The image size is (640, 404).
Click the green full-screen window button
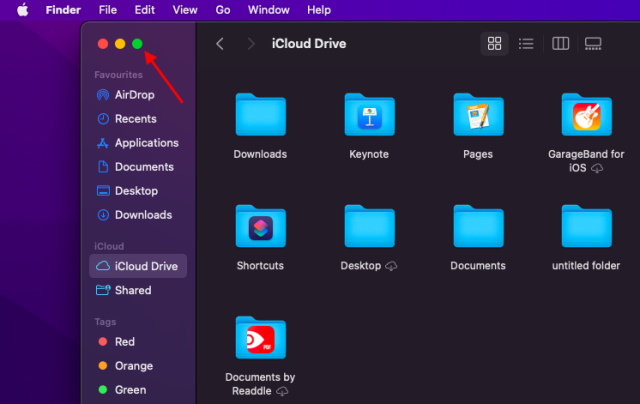[x=137, y=44]
